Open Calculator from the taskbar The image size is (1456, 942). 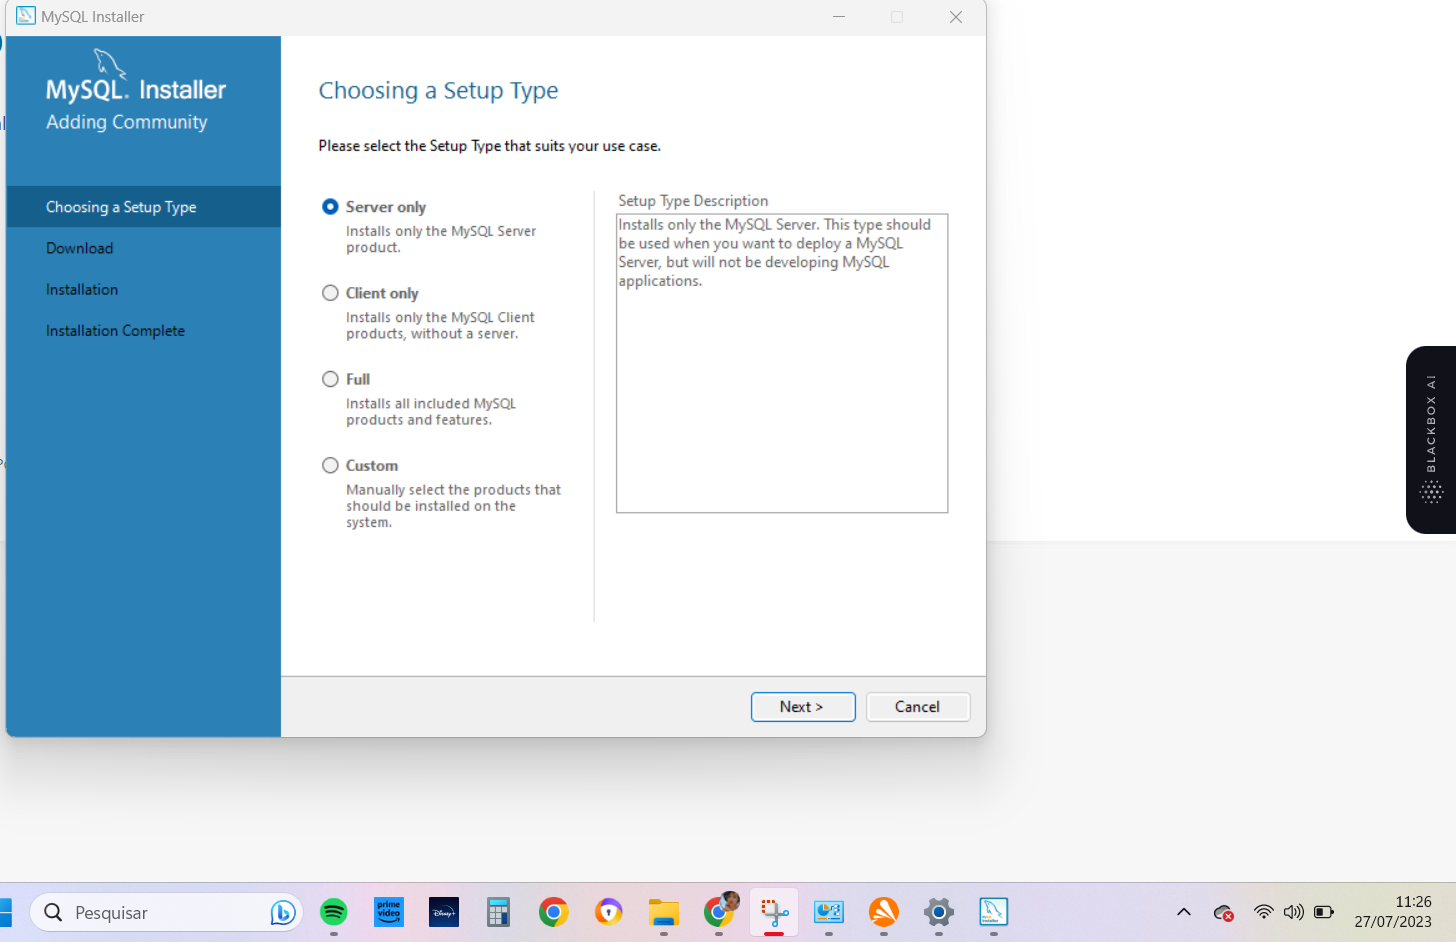[498, 912]
